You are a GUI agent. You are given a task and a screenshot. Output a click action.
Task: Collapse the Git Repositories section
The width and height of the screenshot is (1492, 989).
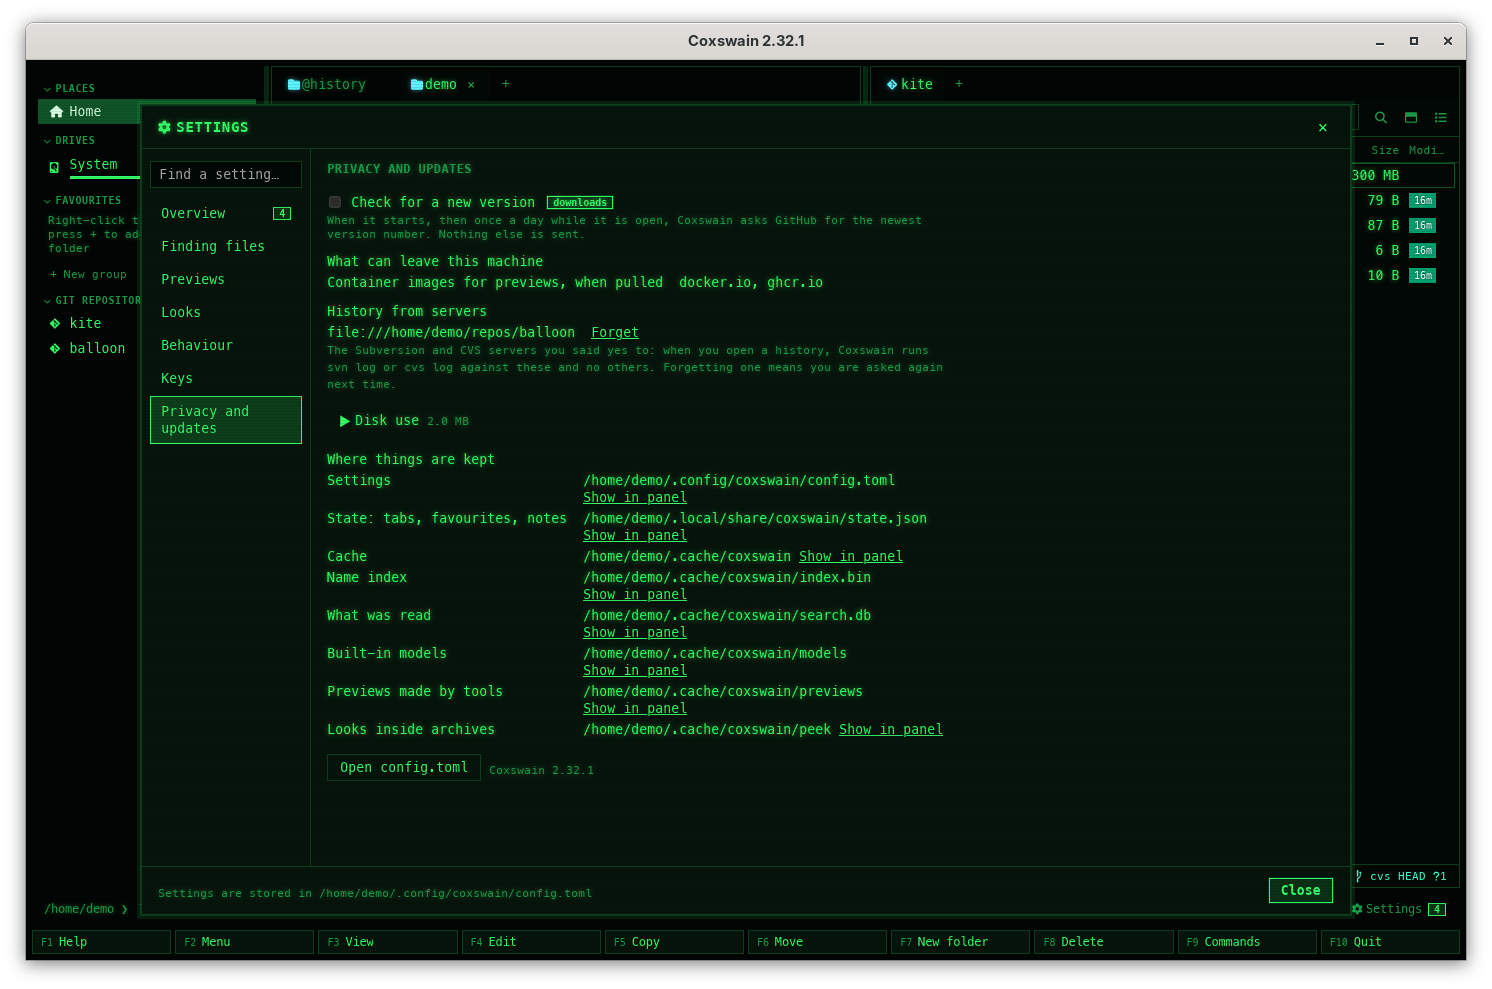point(47,301)
